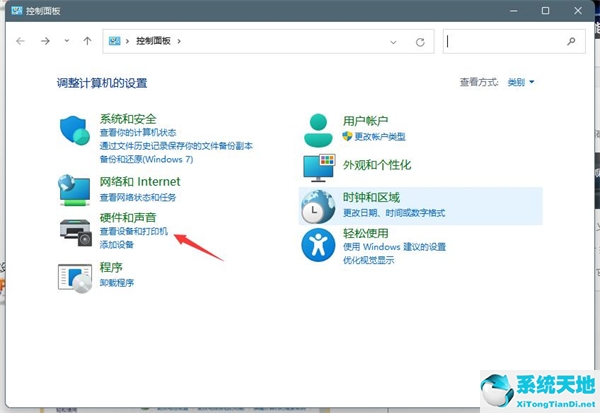The width and height of the screenshot is (600, 413).
Task: Open the 类别 view-by dropdown
Action: [x=521, y=82]
